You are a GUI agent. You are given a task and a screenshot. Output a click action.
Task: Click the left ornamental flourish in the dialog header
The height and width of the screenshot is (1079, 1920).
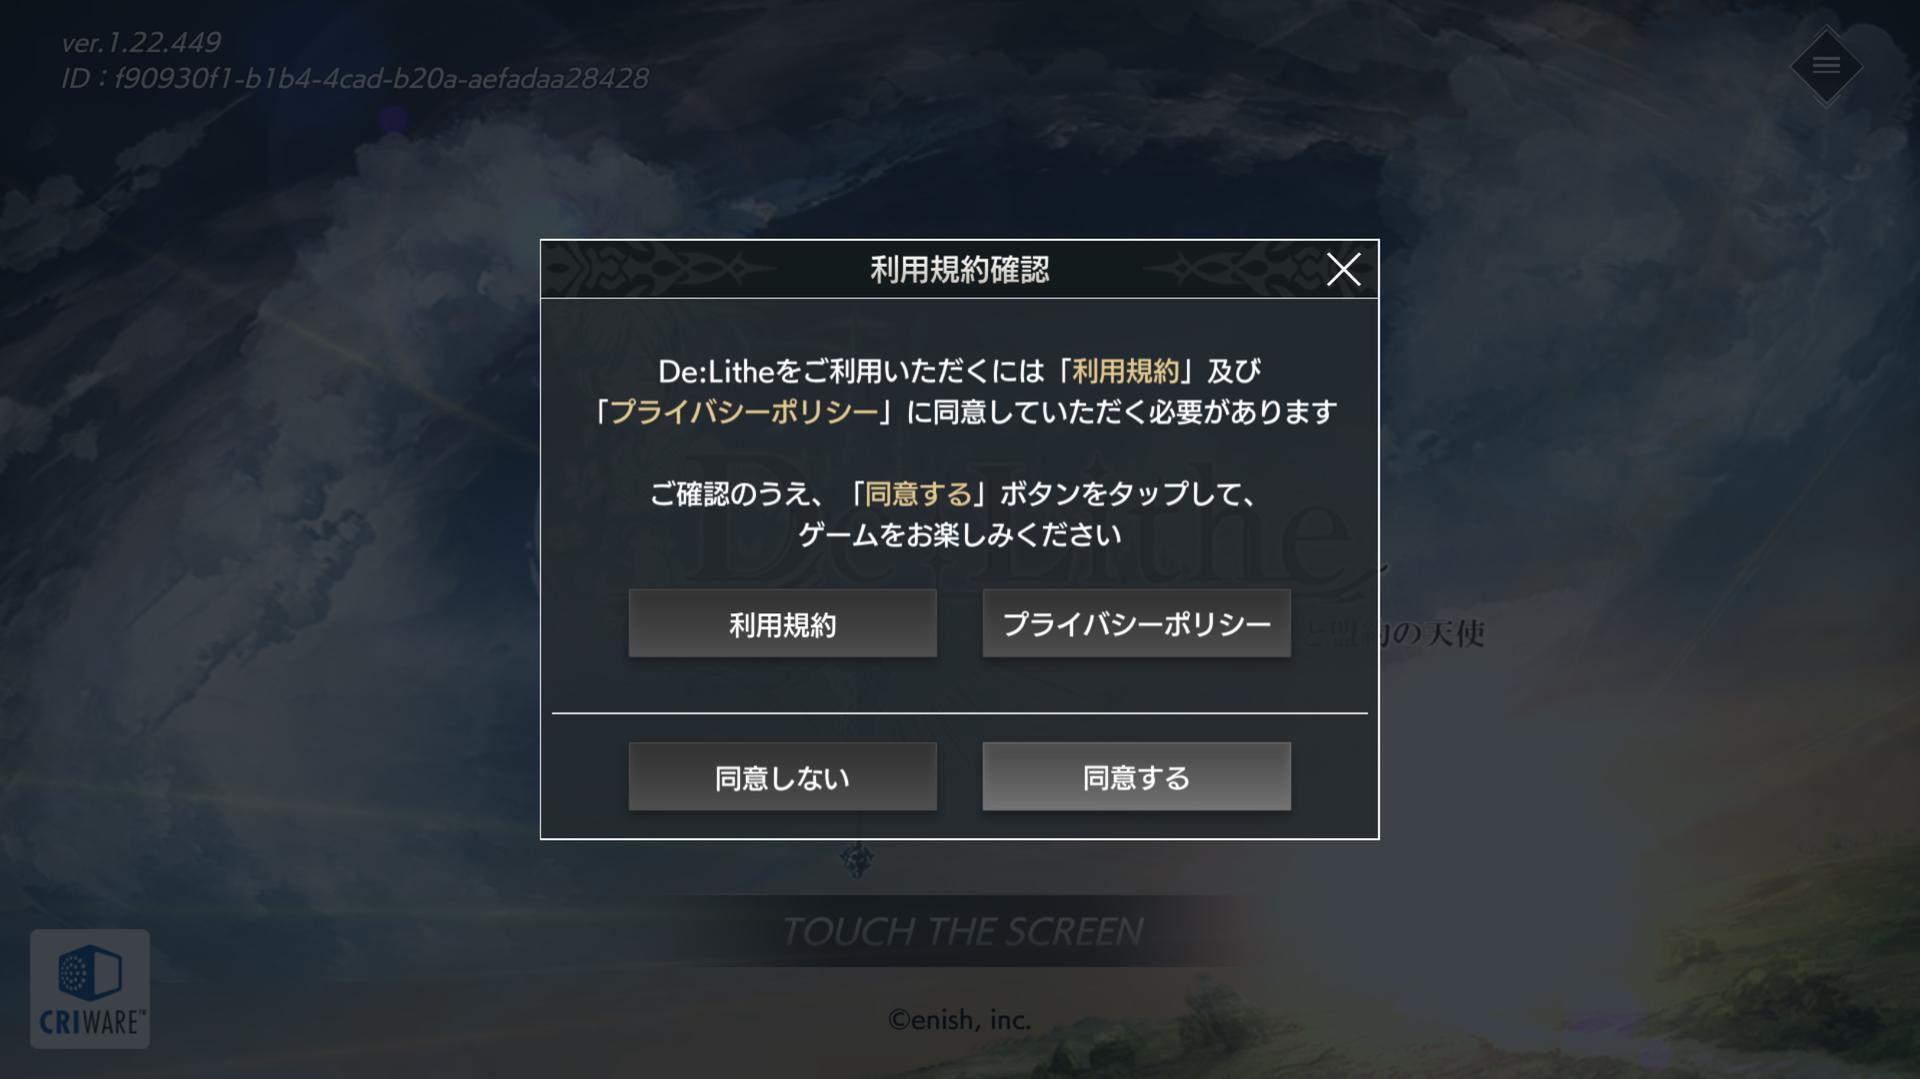[x=660, y=269]
